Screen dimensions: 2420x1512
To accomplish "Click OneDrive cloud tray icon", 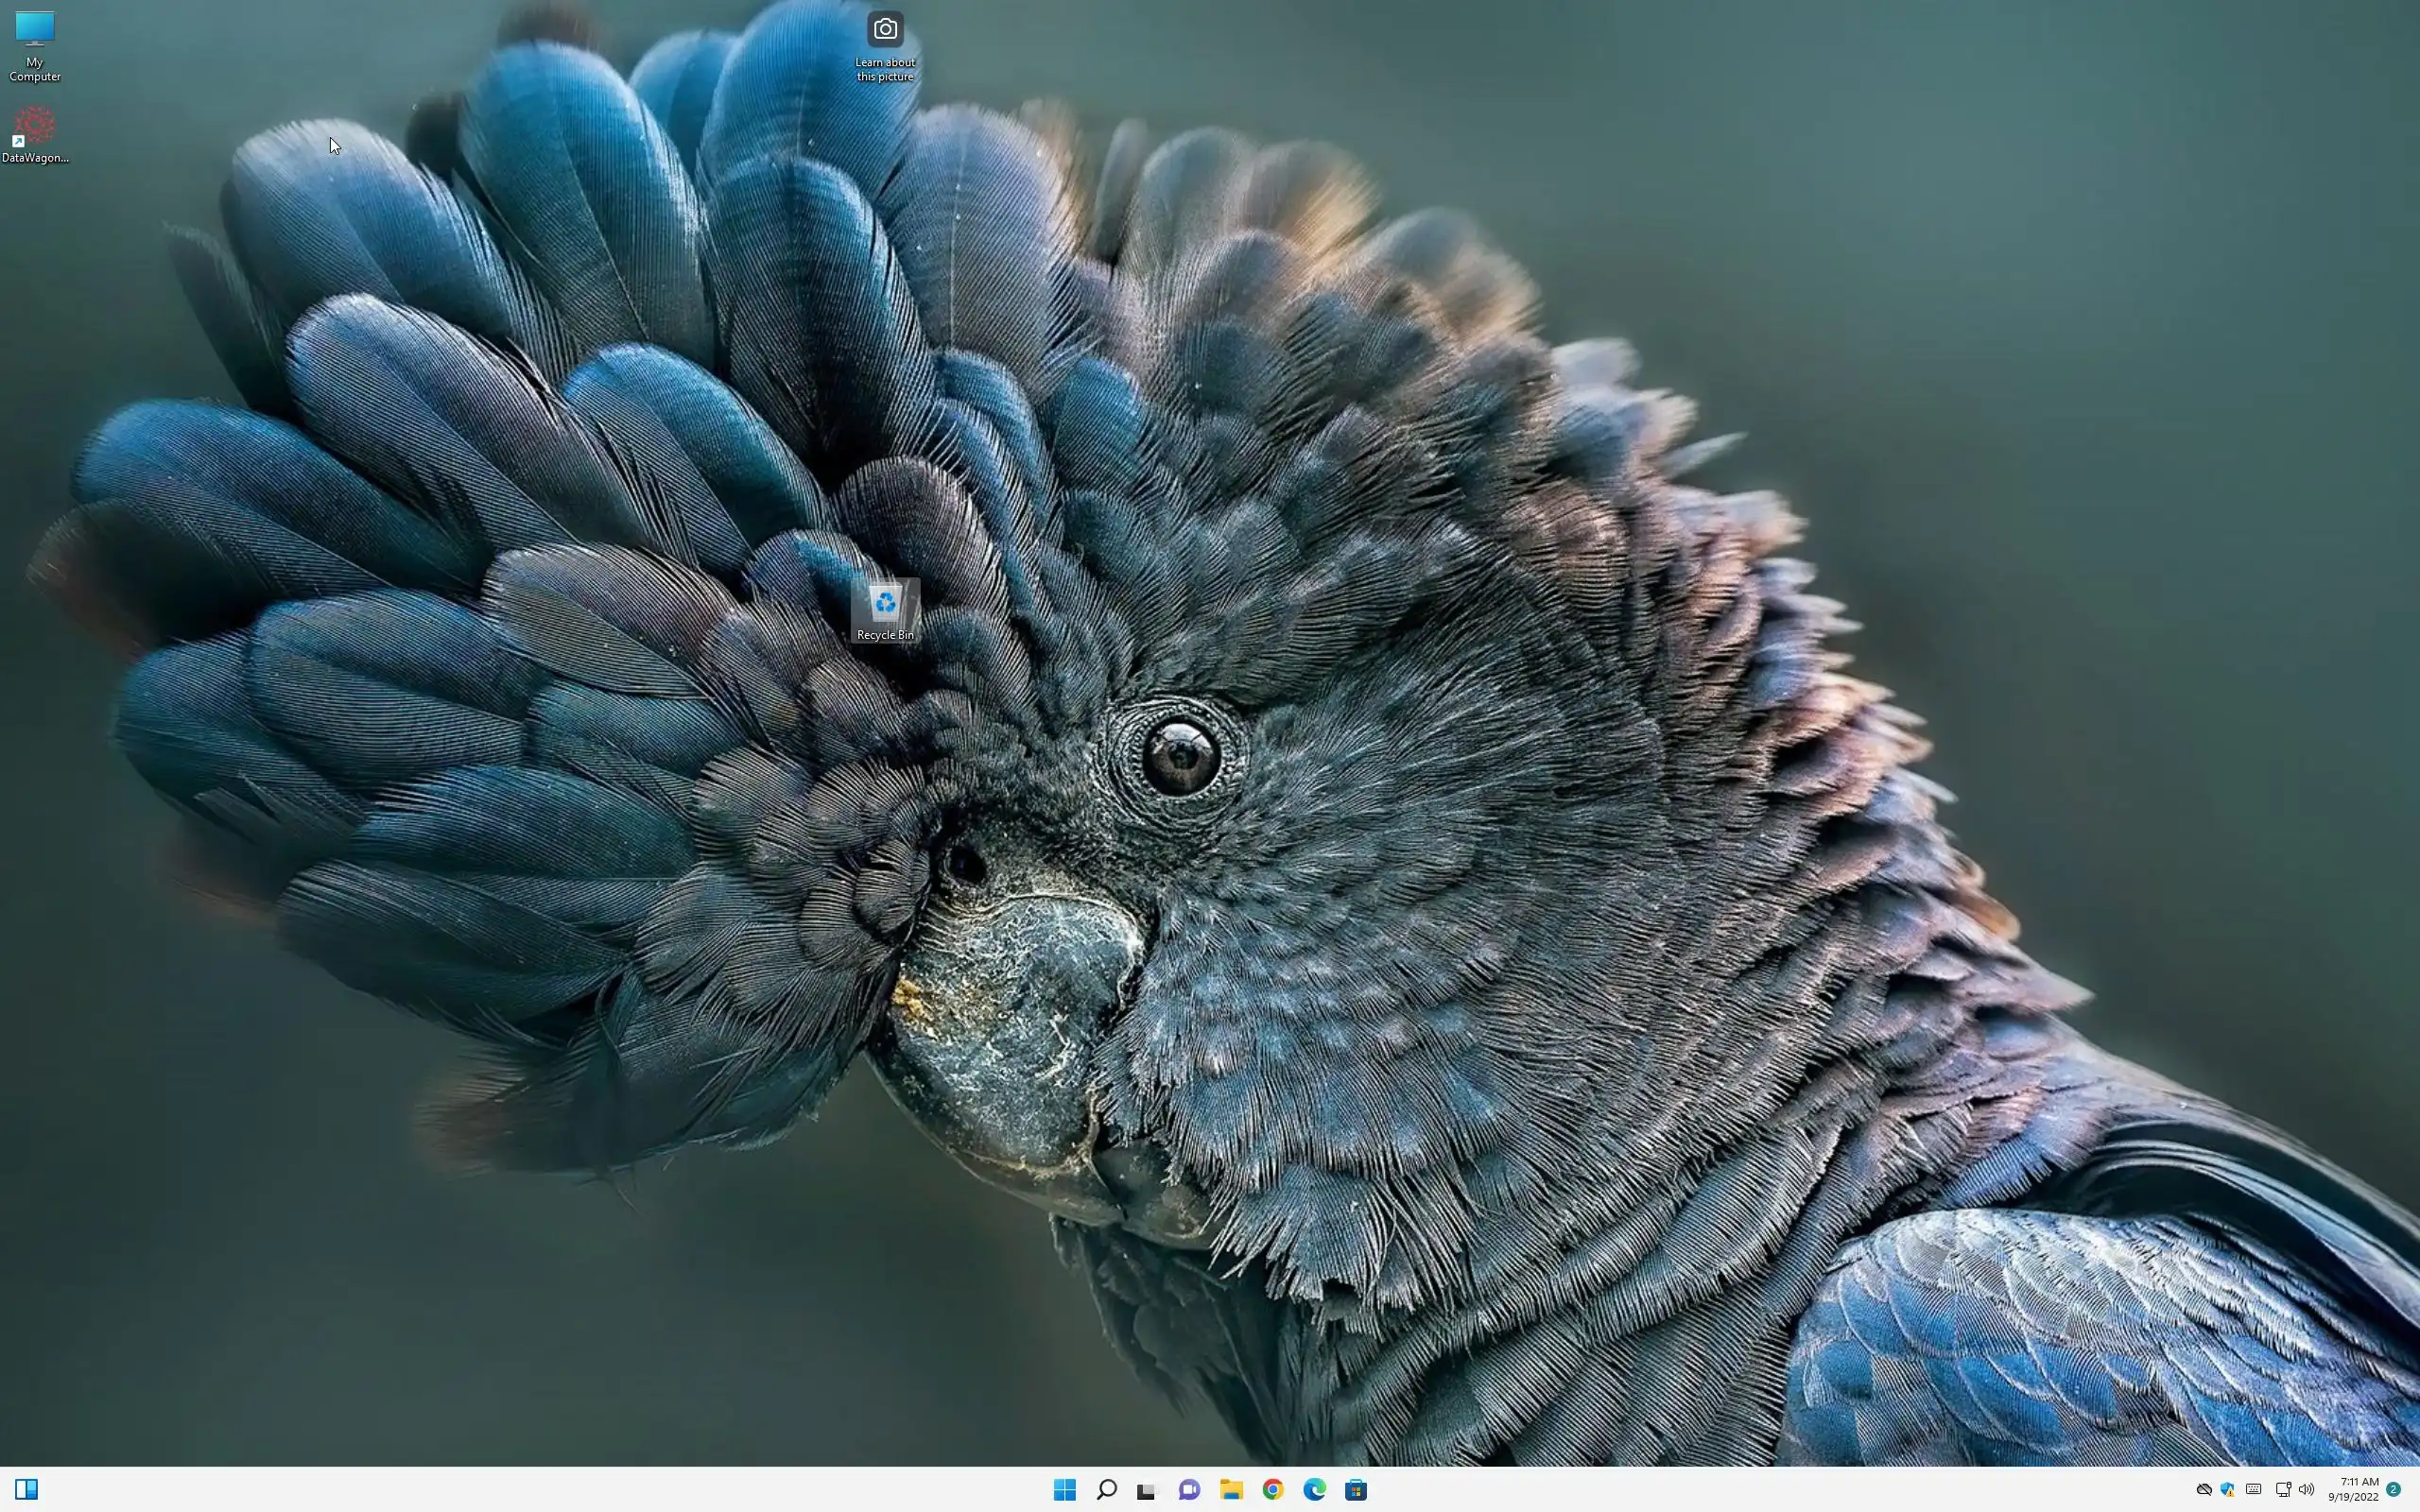I will coord(2204,1489).
